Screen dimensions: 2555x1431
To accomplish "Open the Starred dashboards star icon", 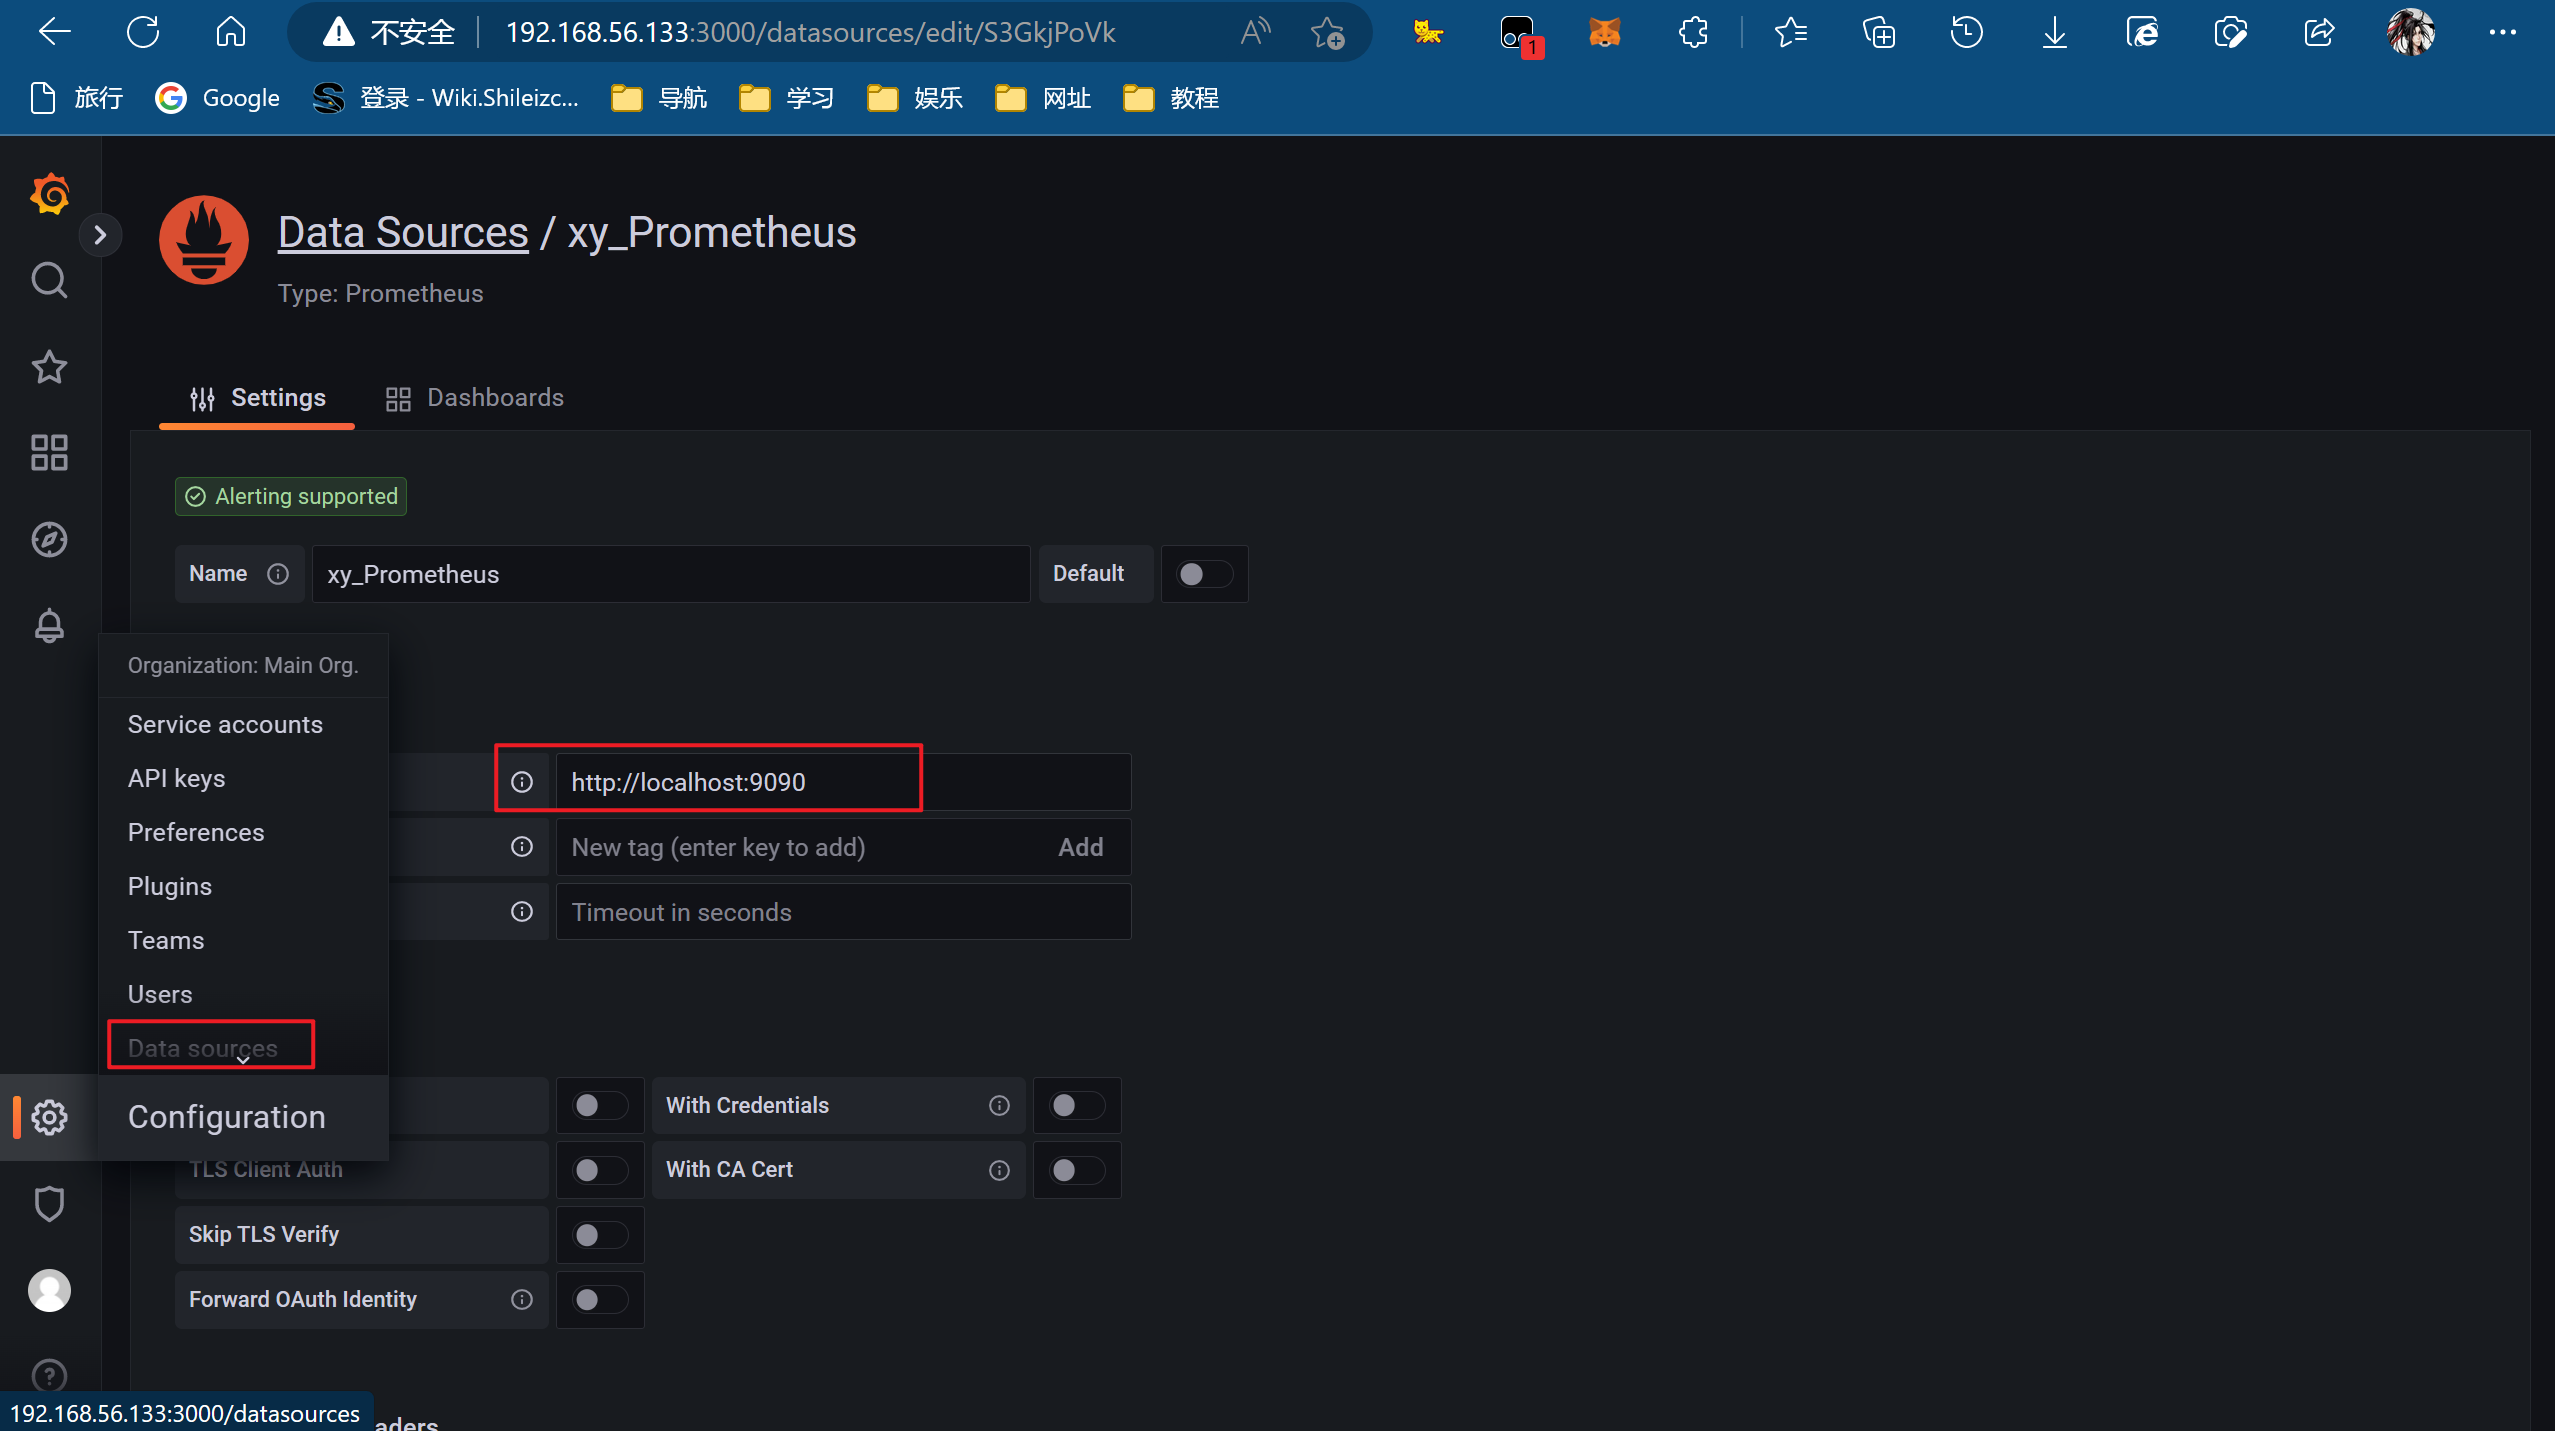I will click(x=49, y=367).
